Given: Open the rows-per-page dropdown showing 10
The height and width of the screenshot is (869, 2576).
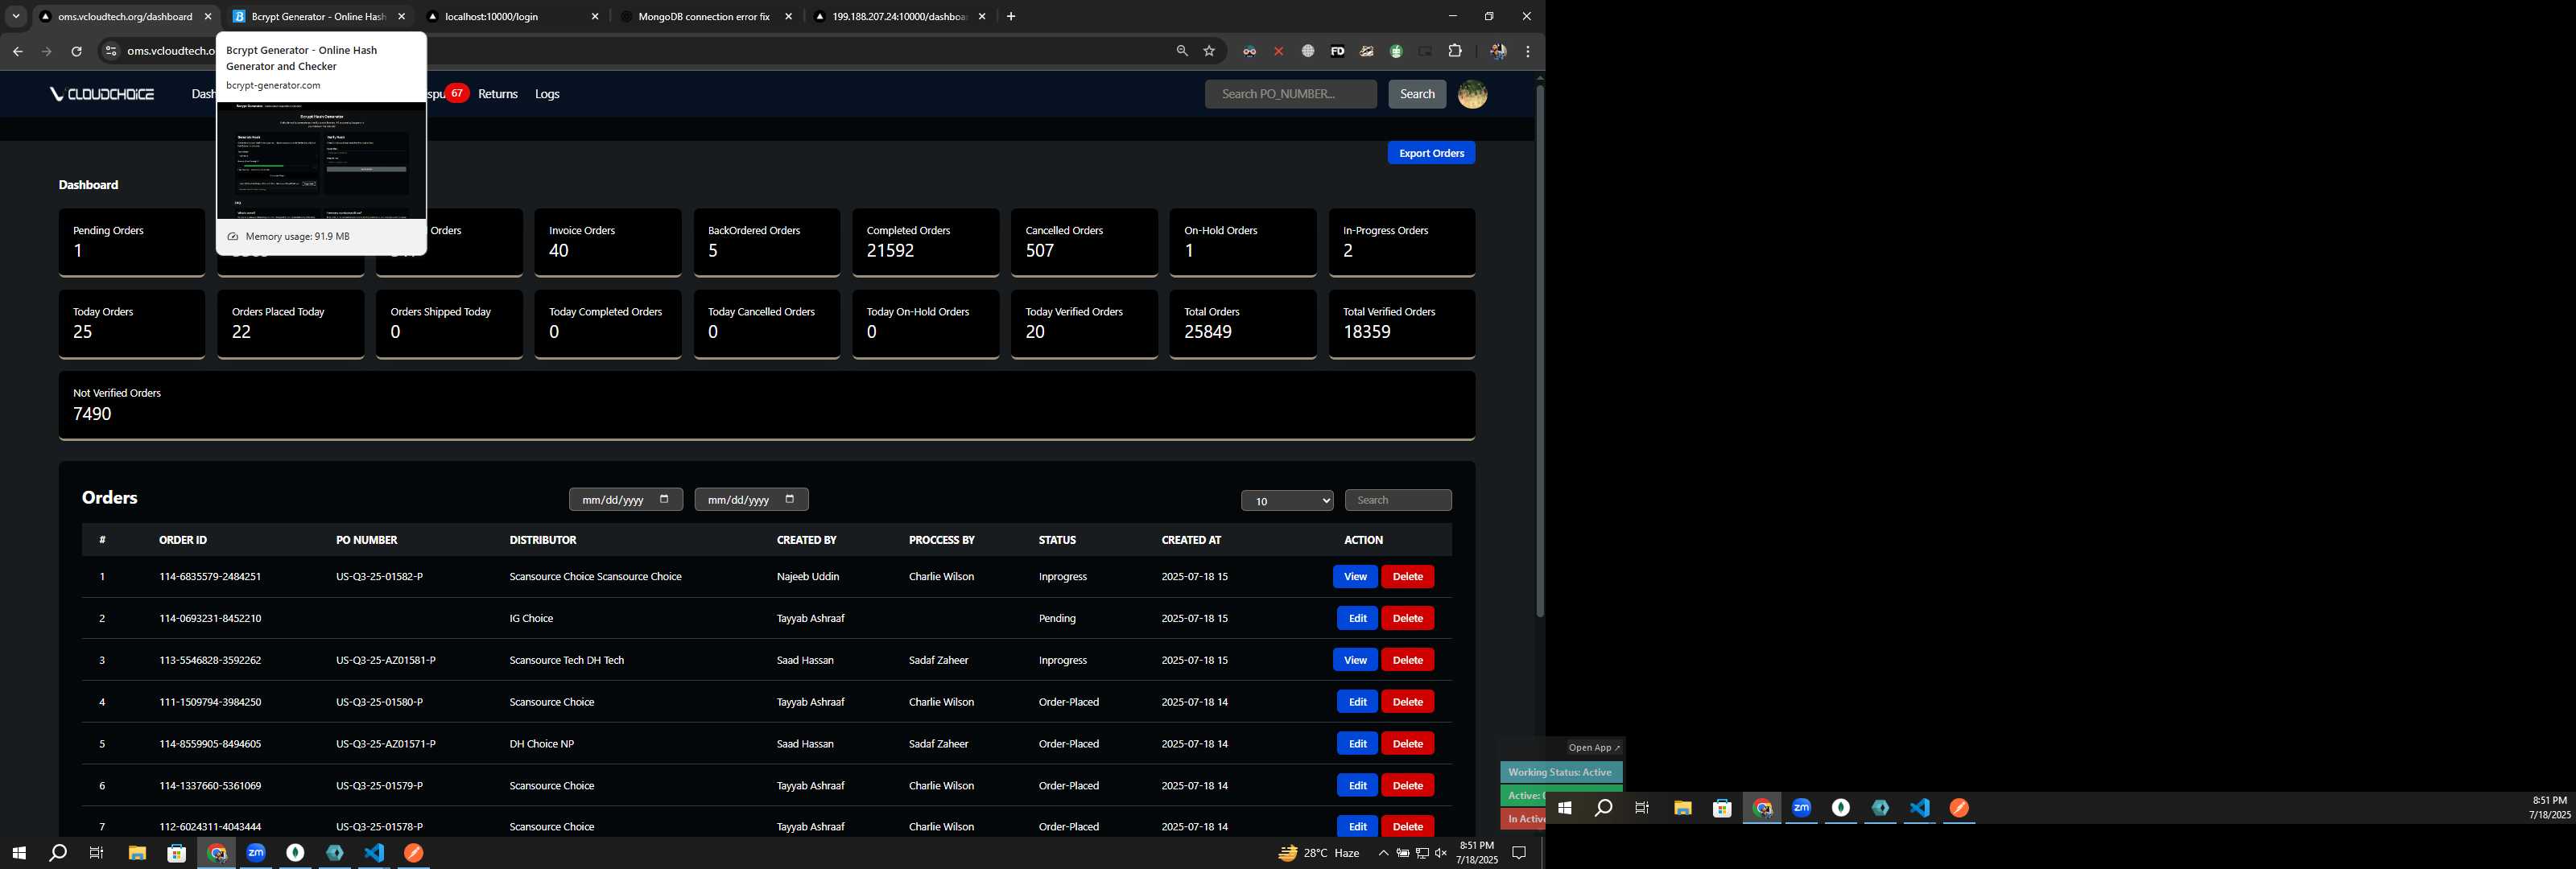Looking at the screenshot, I should [x=1287, y=501].
